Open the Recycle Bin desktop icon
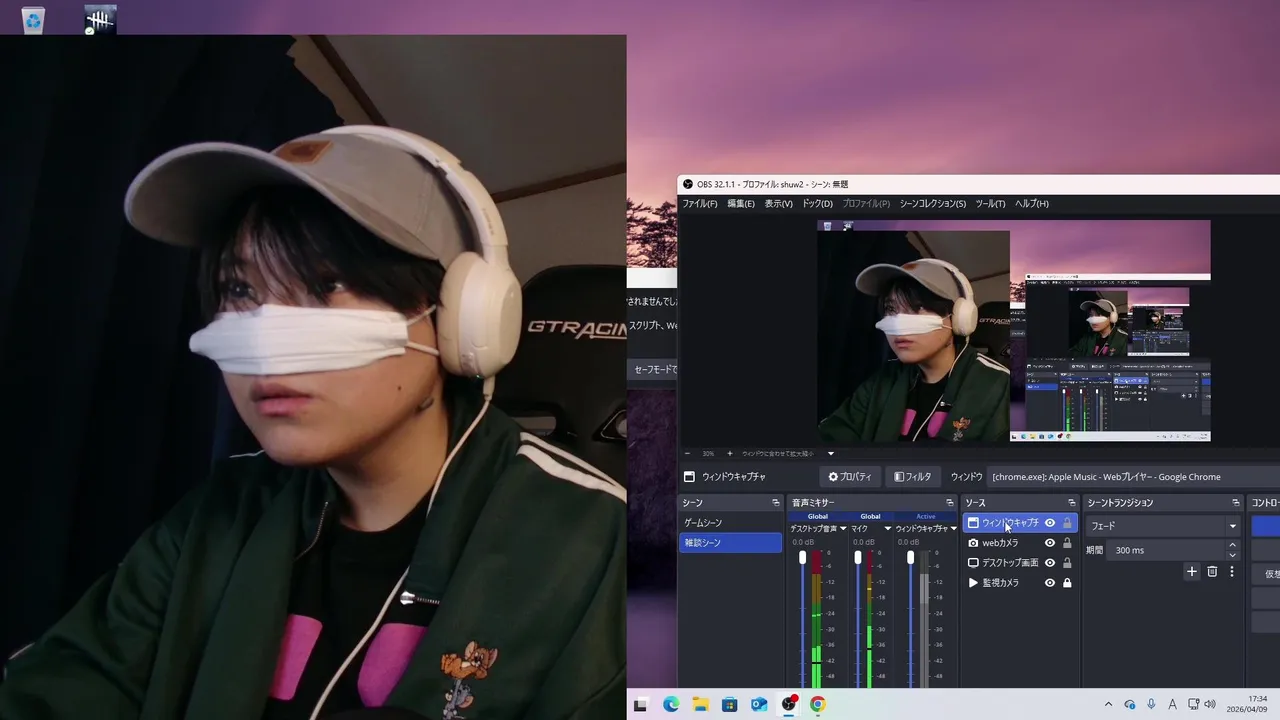 click(x=33, y=20)
